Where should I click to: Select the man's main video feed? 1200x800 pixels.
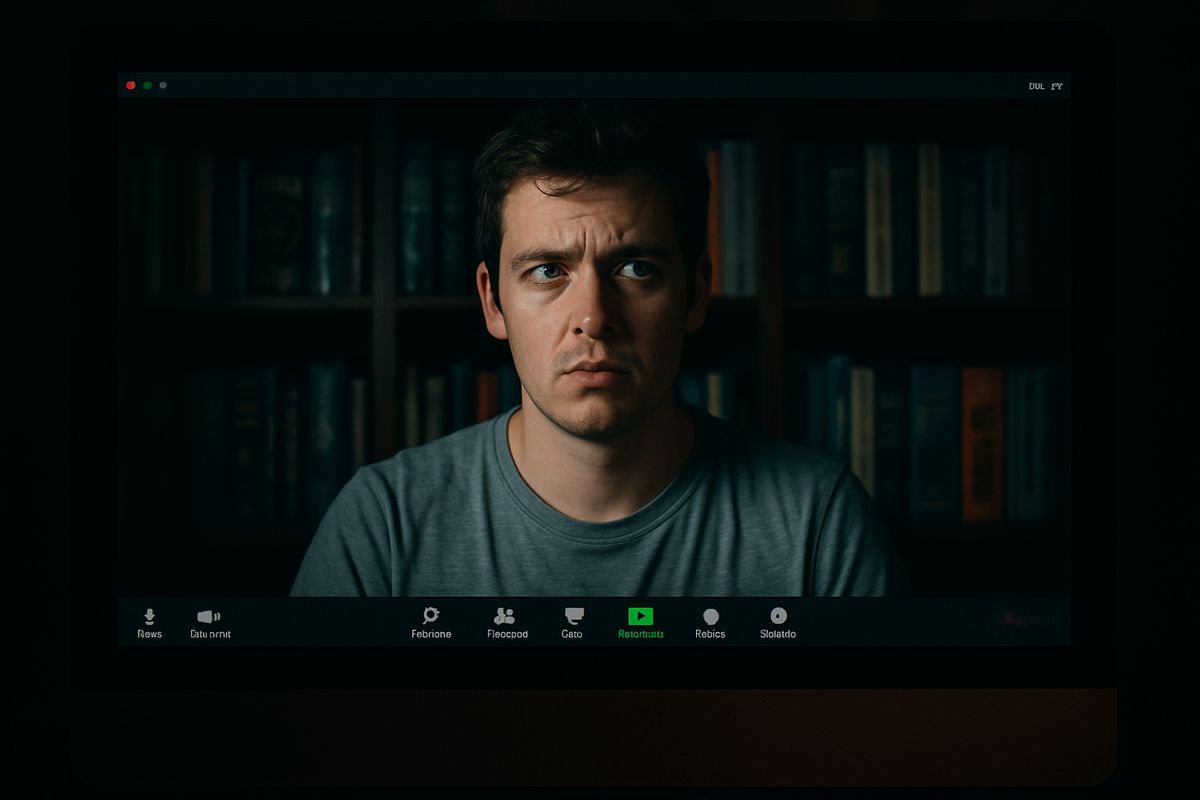(x=594, y=348)
